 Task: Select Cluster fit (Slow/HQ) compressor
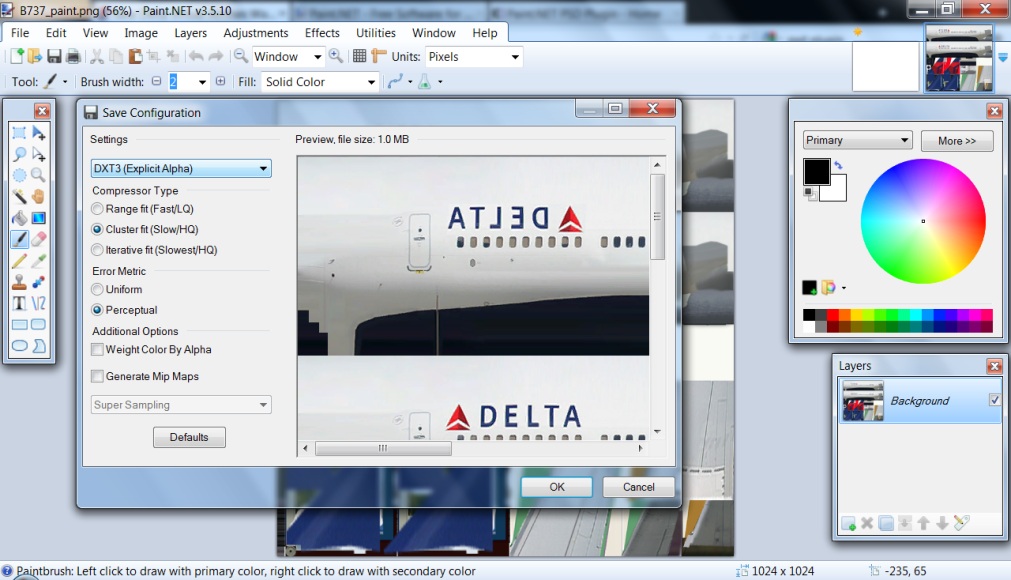tap(145, 229)
